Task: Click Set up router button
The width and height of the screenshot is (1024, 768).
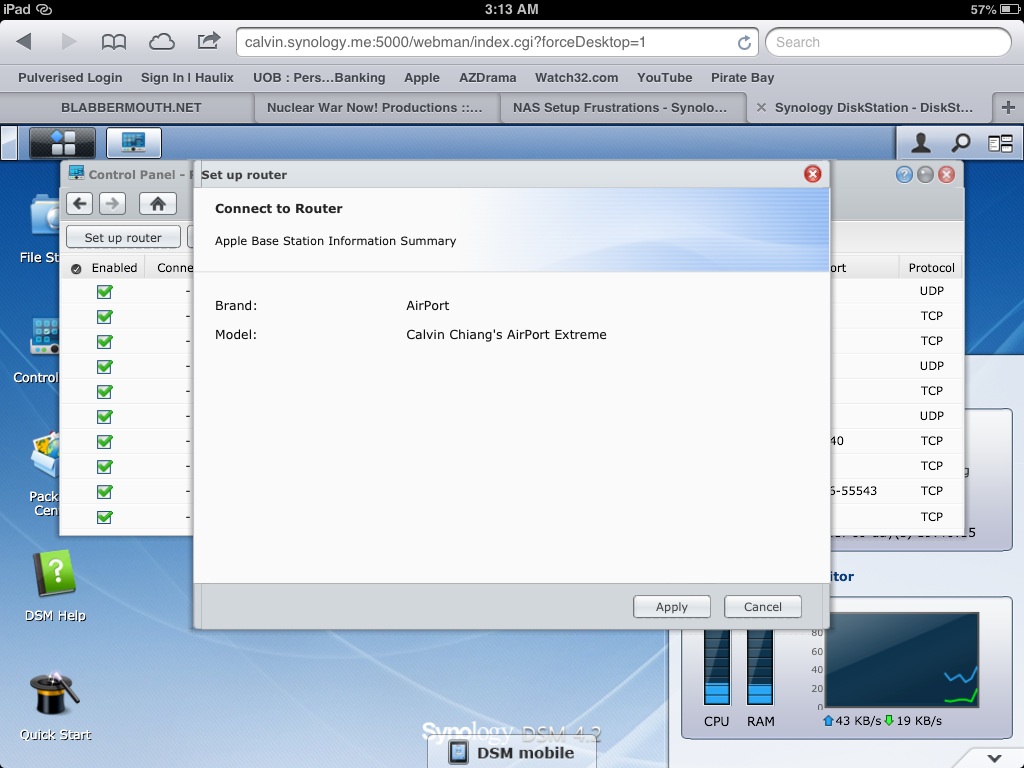Action: click(123, 238)
